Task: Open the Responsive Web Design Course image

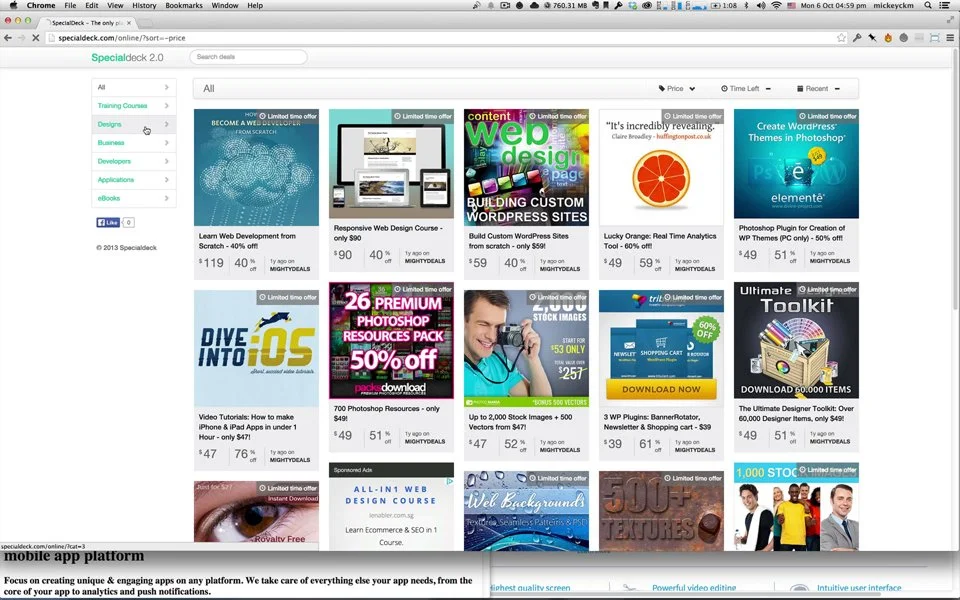Action: coord(391,163)
